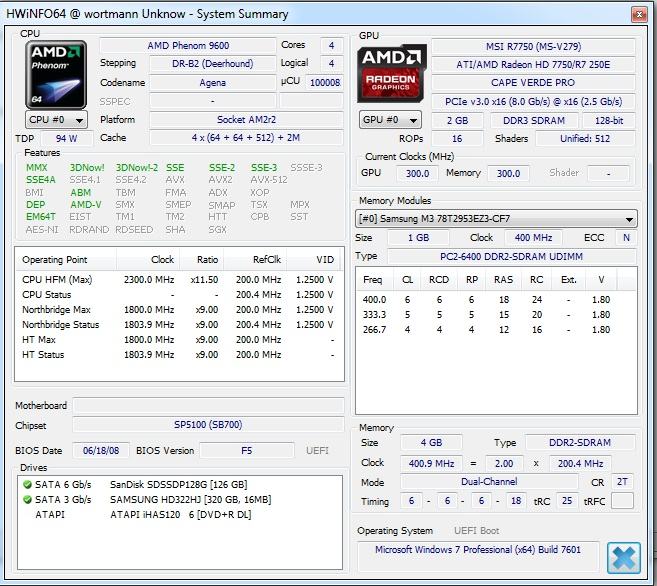Click the memory clock 400.9 MHz field
Image resolution: width=657 pixels, height=586 pixels.
[x=431, y=464]
